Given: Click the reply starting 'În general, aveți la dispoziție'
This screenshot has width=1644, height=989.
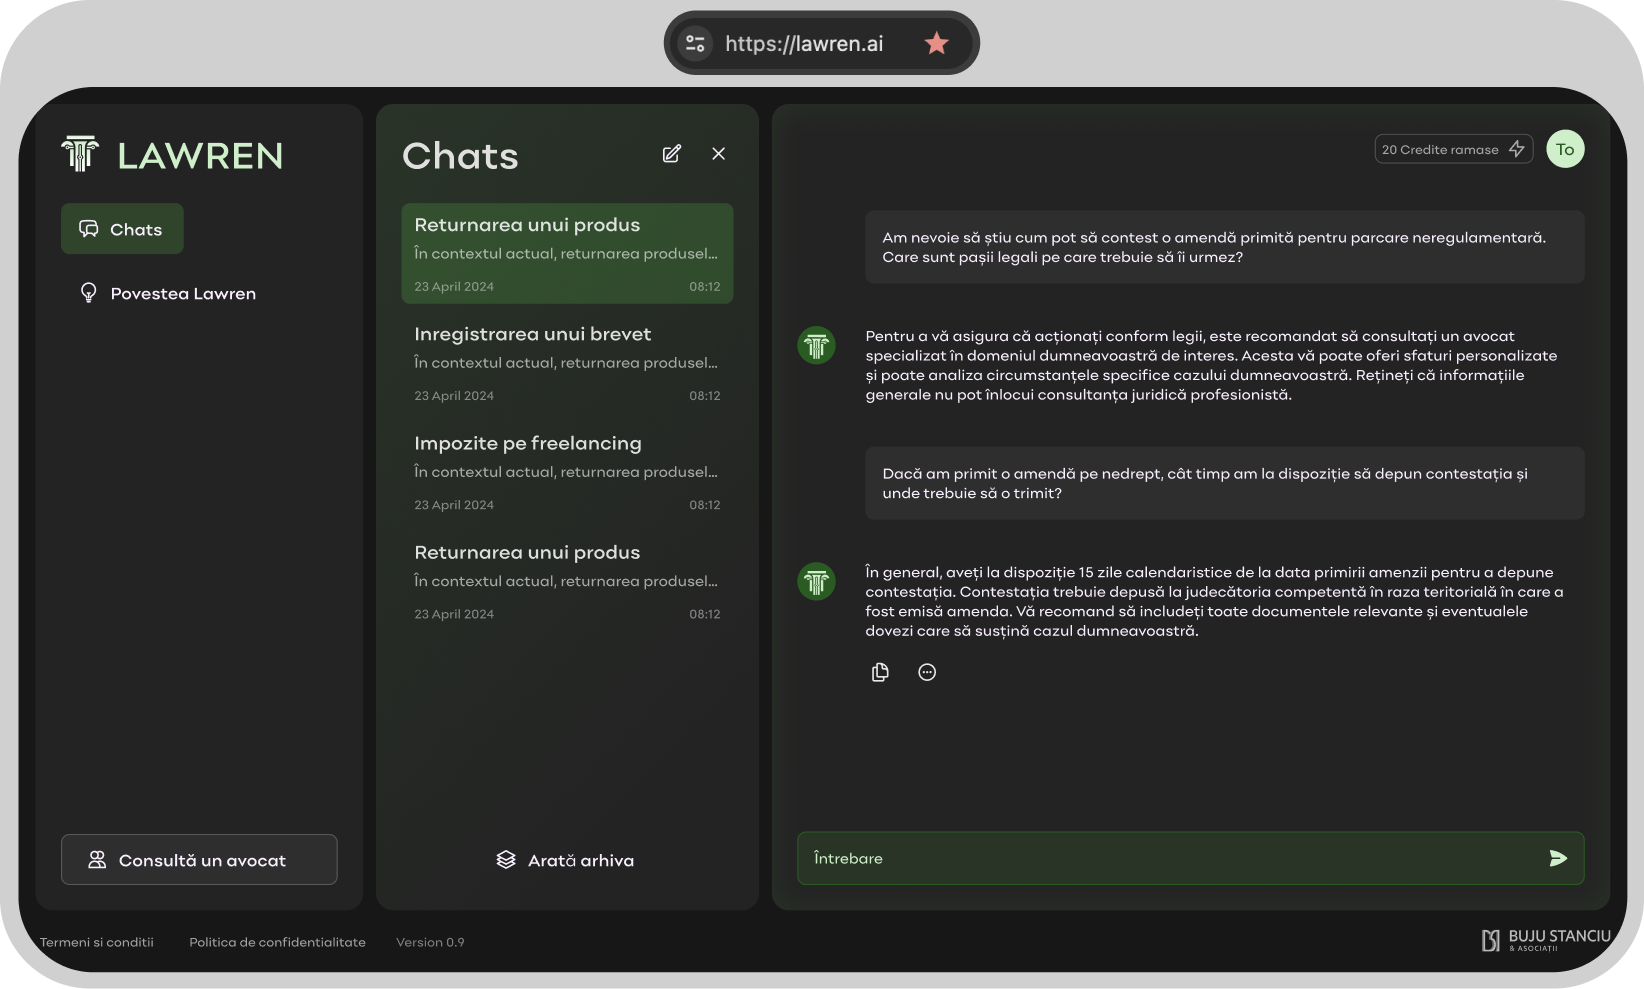Looking at the screenshot, I should pyautogui.click(x=1214, y=601).
